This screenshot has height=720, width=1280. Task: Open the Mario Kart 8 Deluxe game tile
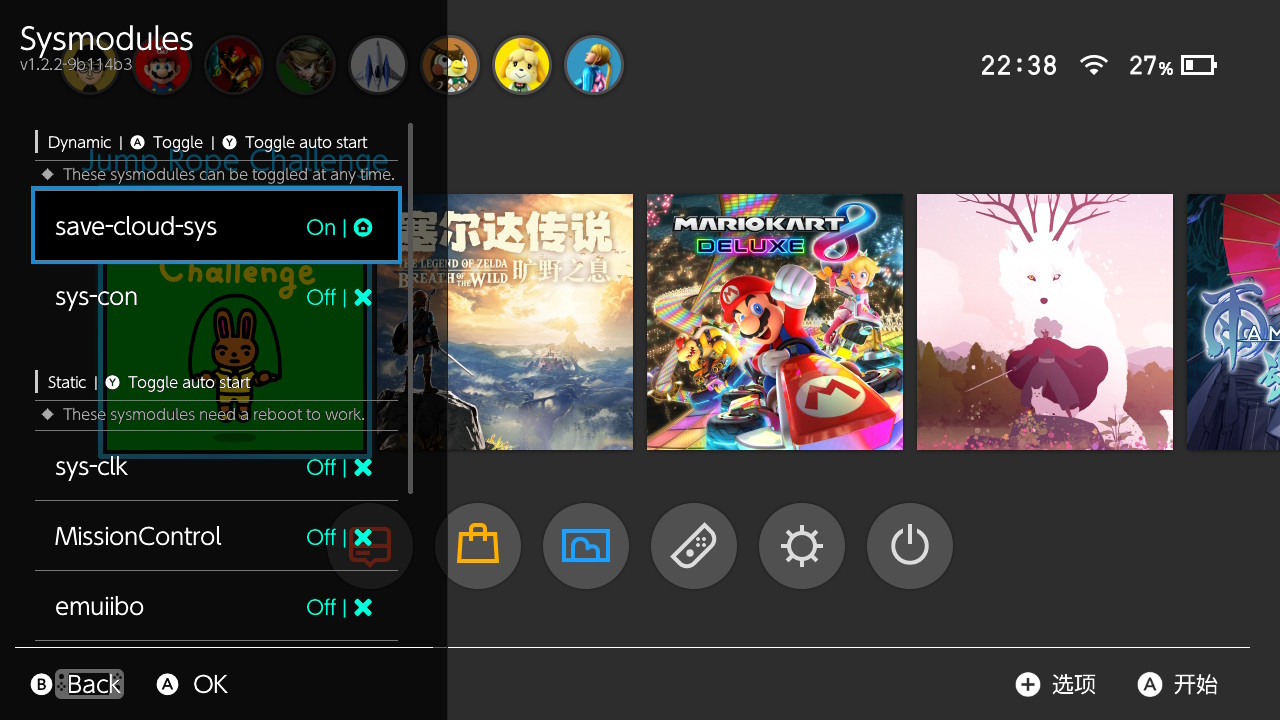775,322
